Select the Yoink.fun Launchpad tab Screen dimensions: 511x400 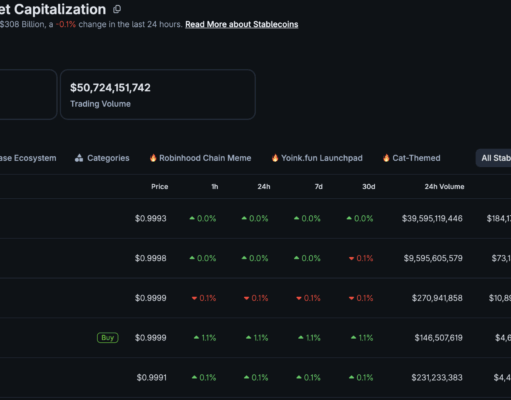point(317,158)
